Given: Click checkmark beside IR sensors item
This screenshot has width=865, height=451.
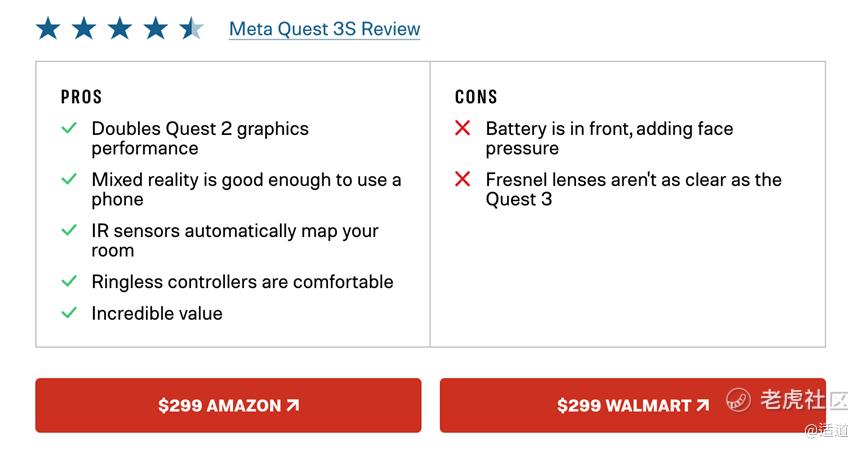Looking at the screenshot, I should [69, 230].
